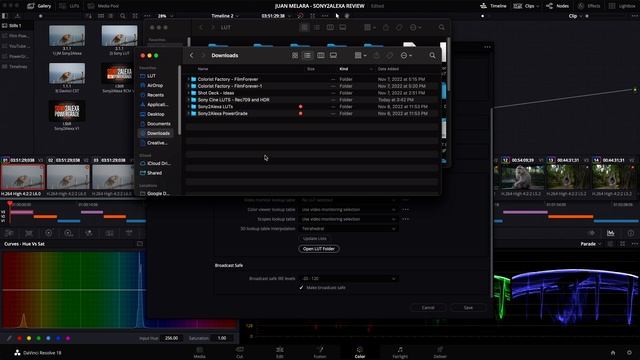Image resolution: width=640 pixels, height=360 pixels.
Task: Open the Keyframes icon left of scopes icon
Action: [591, 233]
